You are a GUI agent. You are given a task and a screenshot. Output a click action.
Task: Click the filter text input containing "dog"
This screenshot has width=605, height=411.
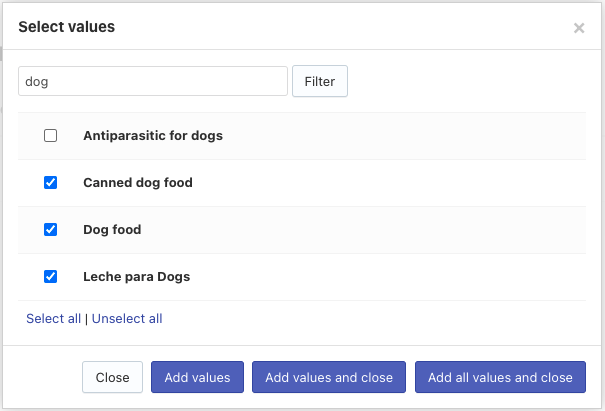[153, 82]
